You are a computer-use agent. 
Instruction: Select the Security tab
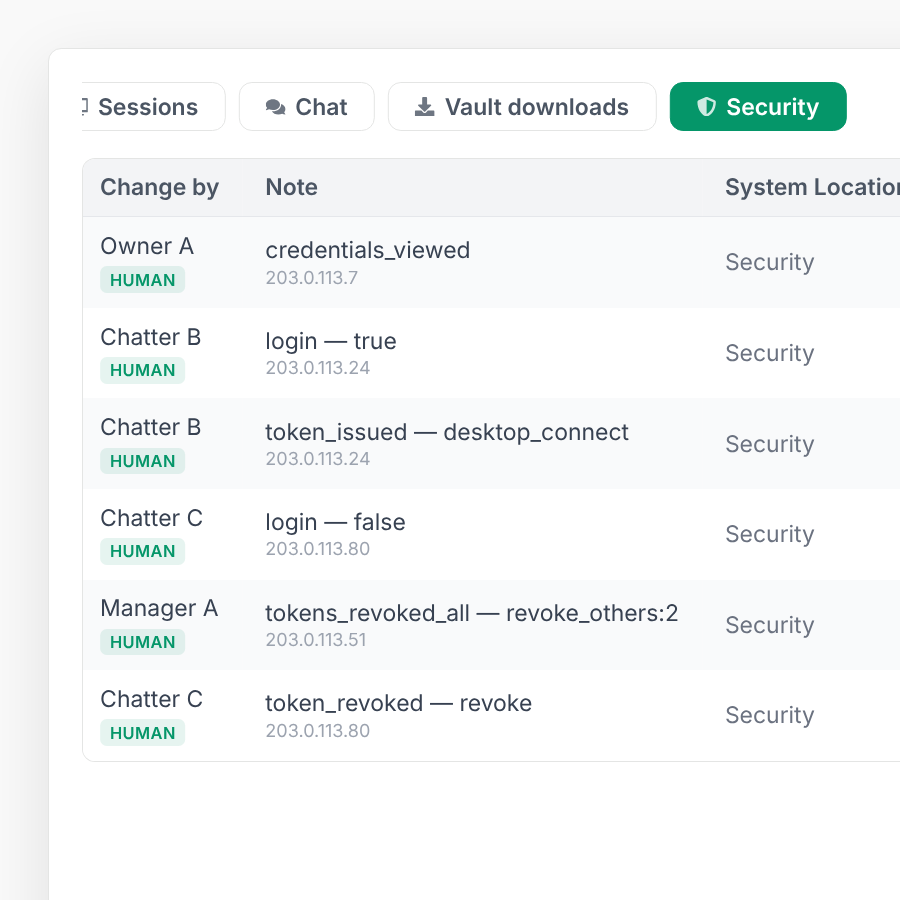tap(758, 107)
